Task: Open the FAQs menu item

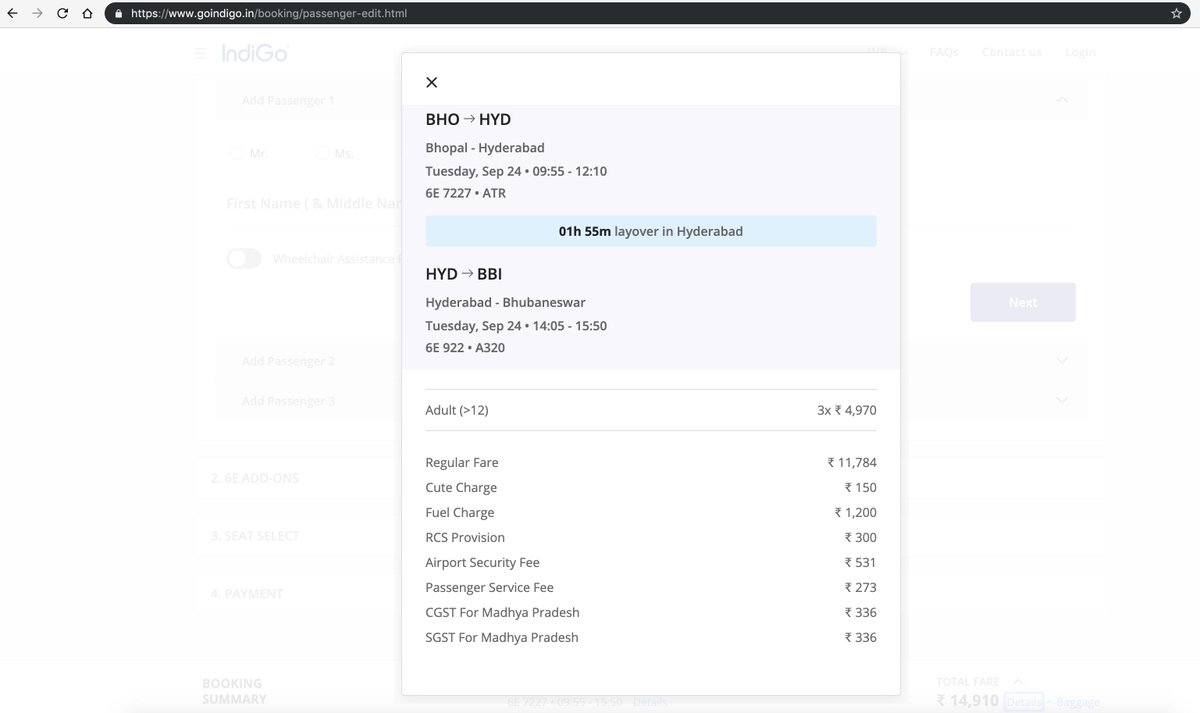Action: coord(944,52)
